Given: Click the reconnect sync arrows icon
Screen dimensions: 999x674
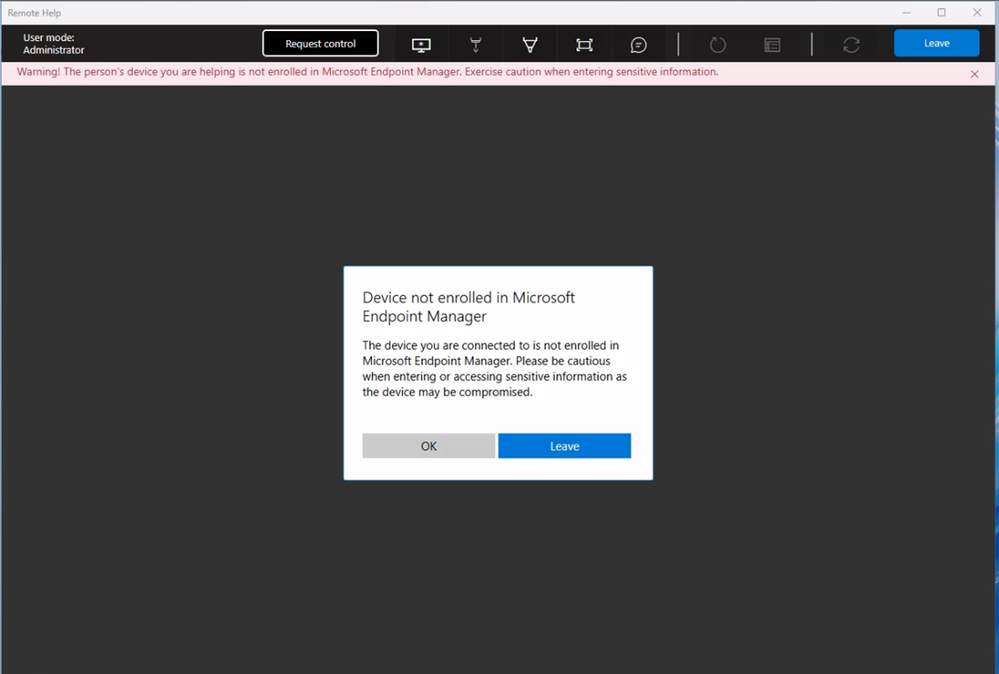Looking at the screenshot, I should tap(851, 45).
